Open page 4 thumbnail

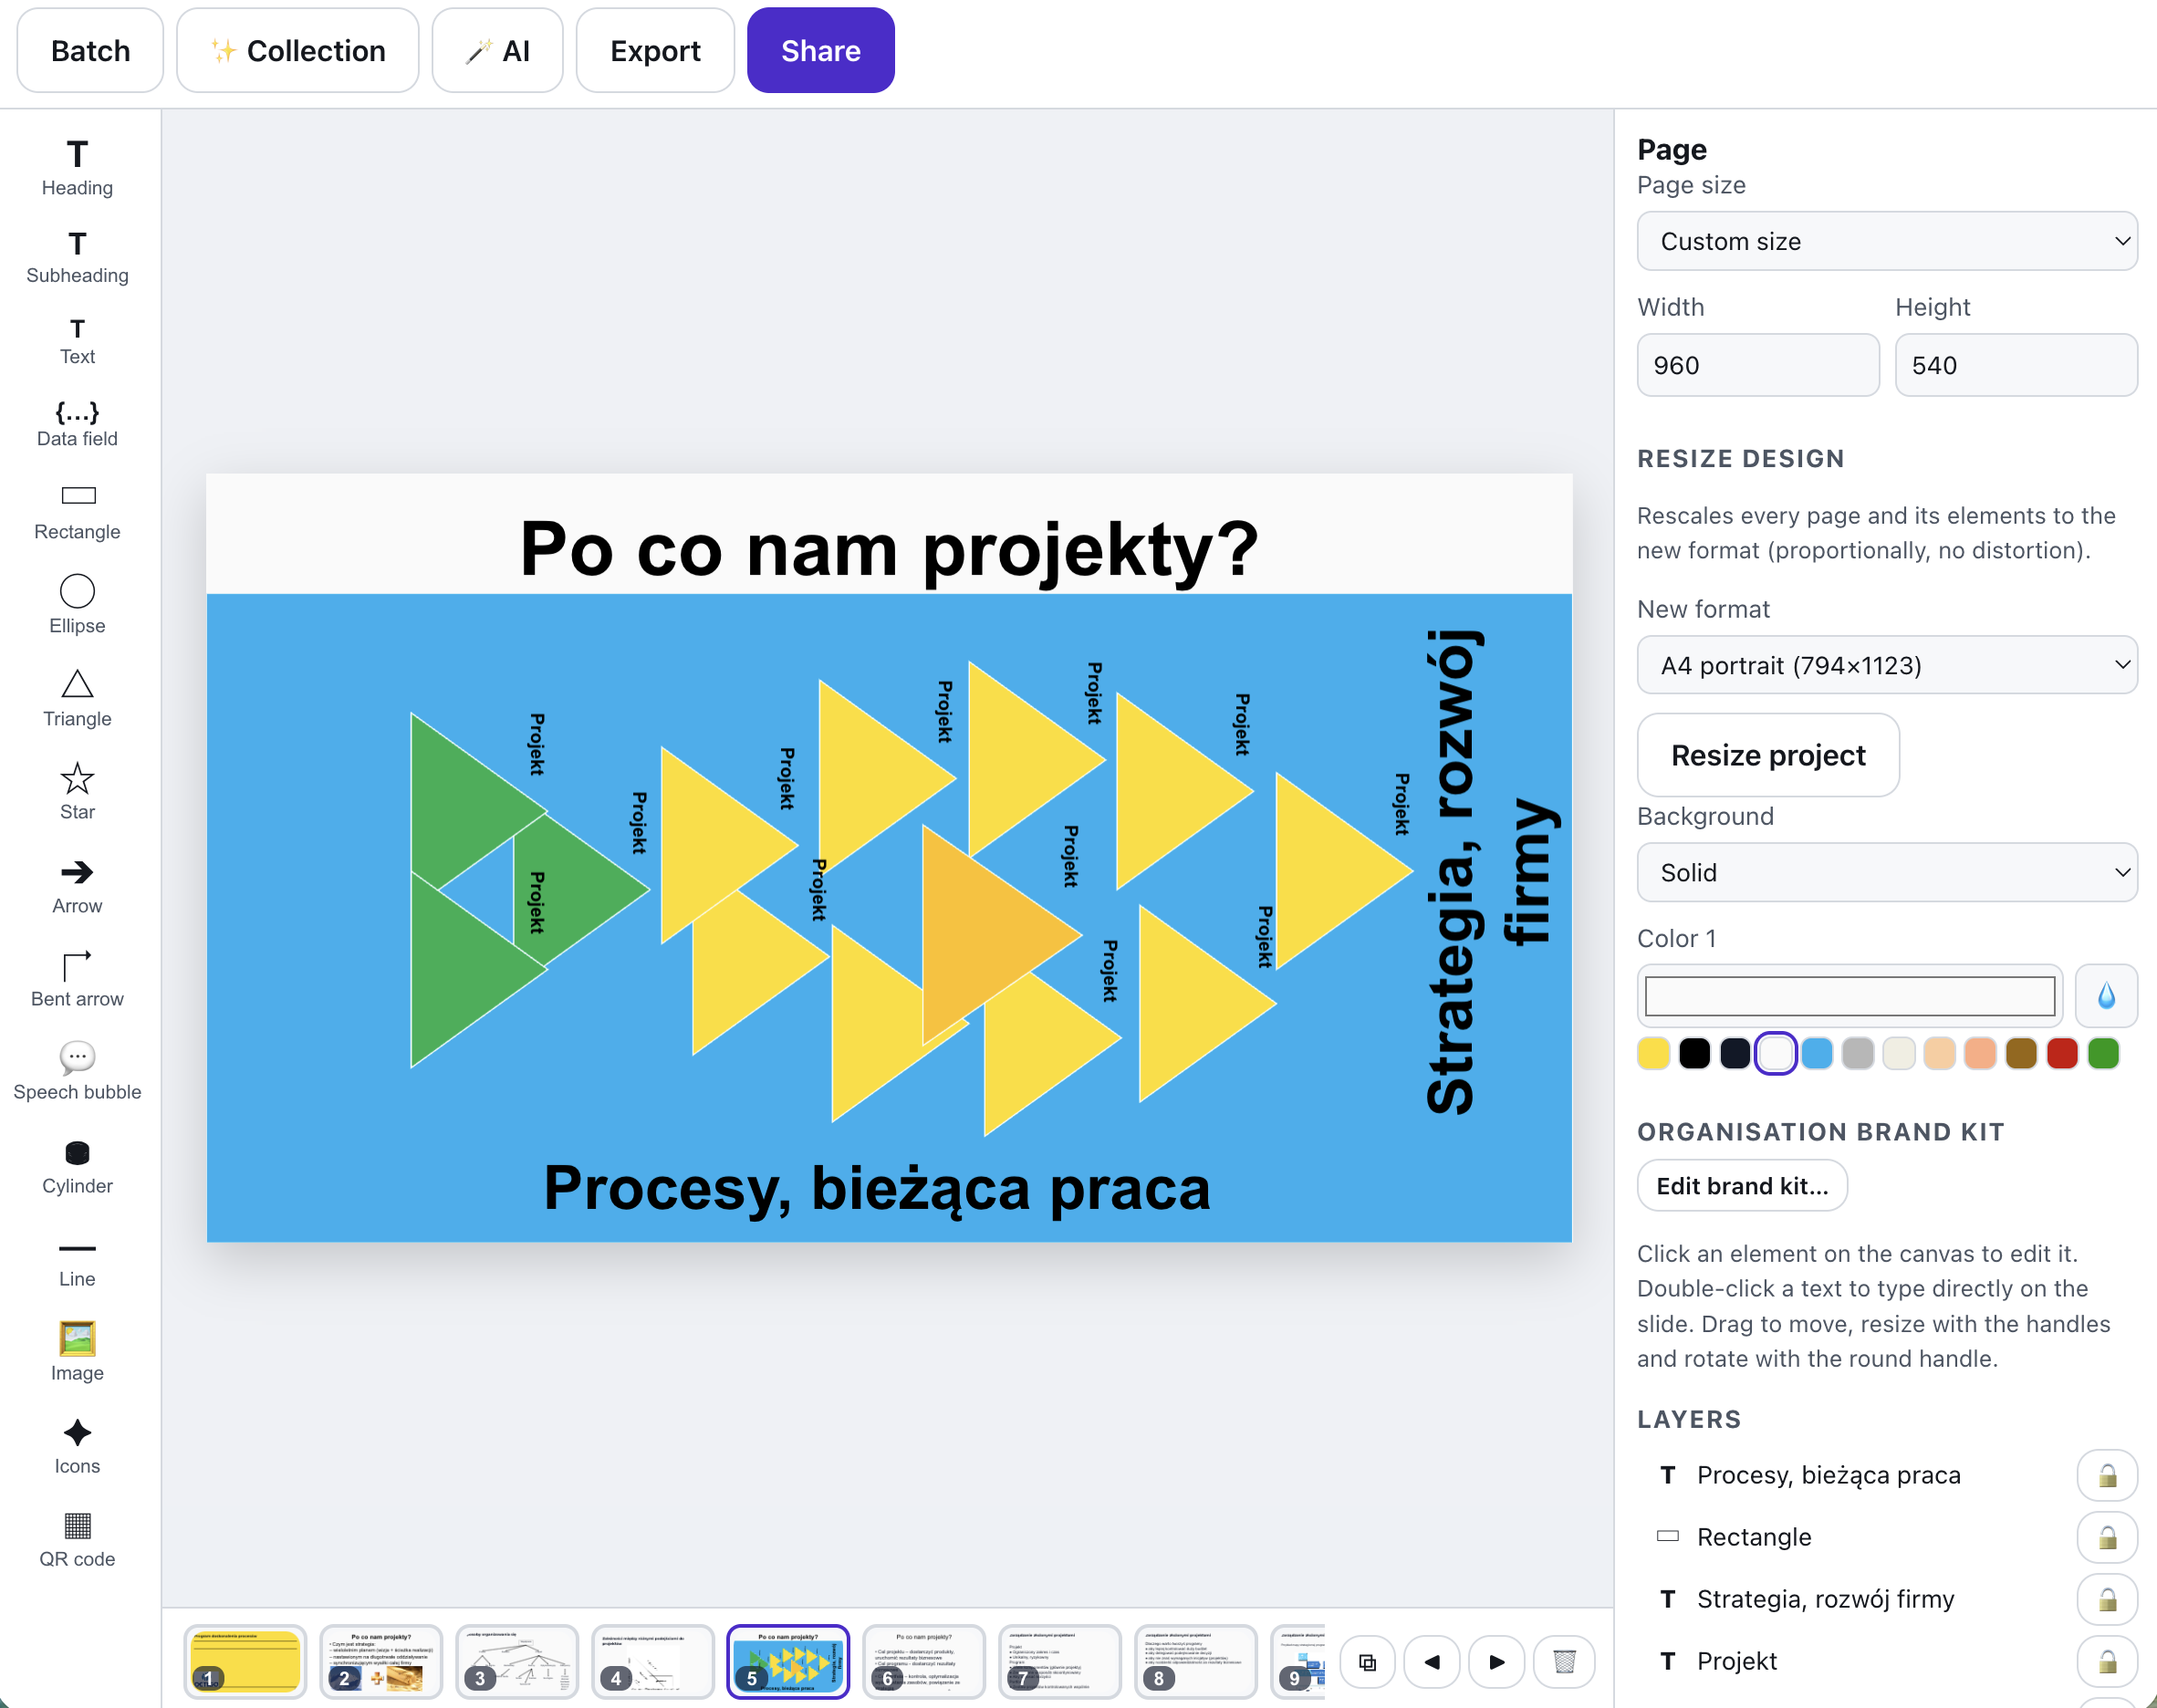[653, 1662]
